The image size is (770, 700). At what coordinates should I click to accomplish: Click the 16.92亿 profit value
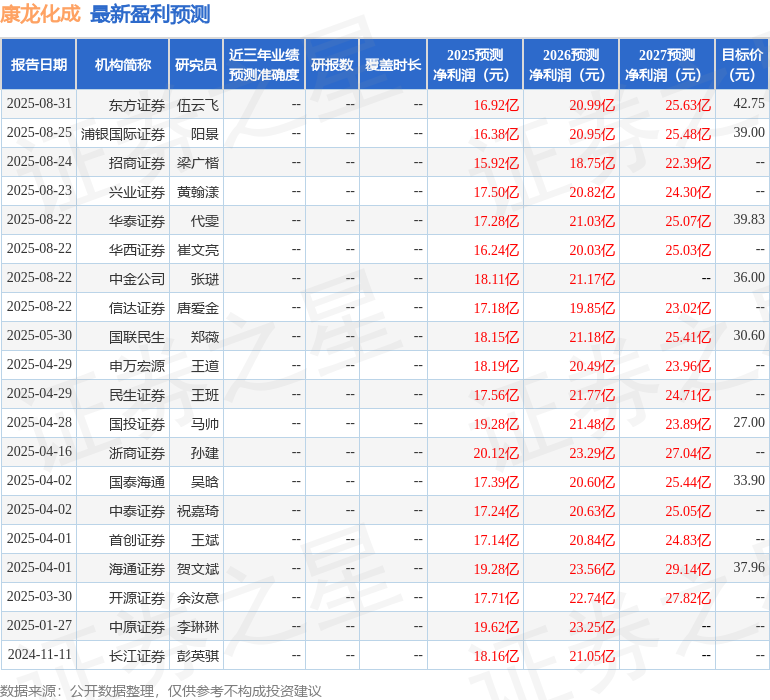click(x=496, y=105)
